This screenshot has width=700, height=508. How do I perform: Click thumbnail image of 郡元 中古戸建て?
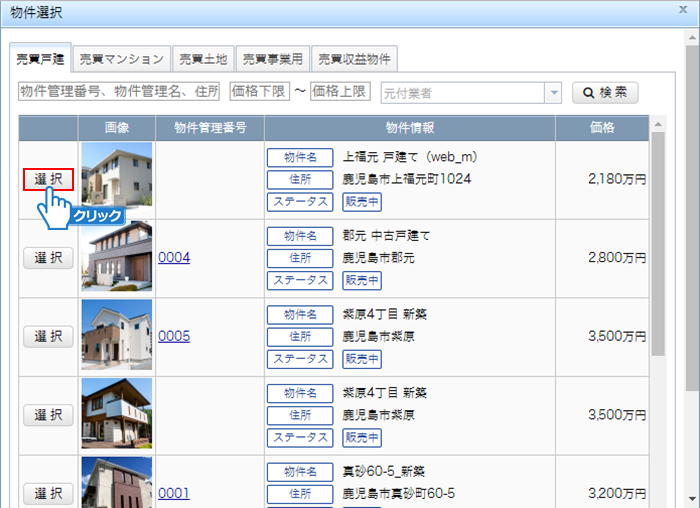(x=117, y=257)
